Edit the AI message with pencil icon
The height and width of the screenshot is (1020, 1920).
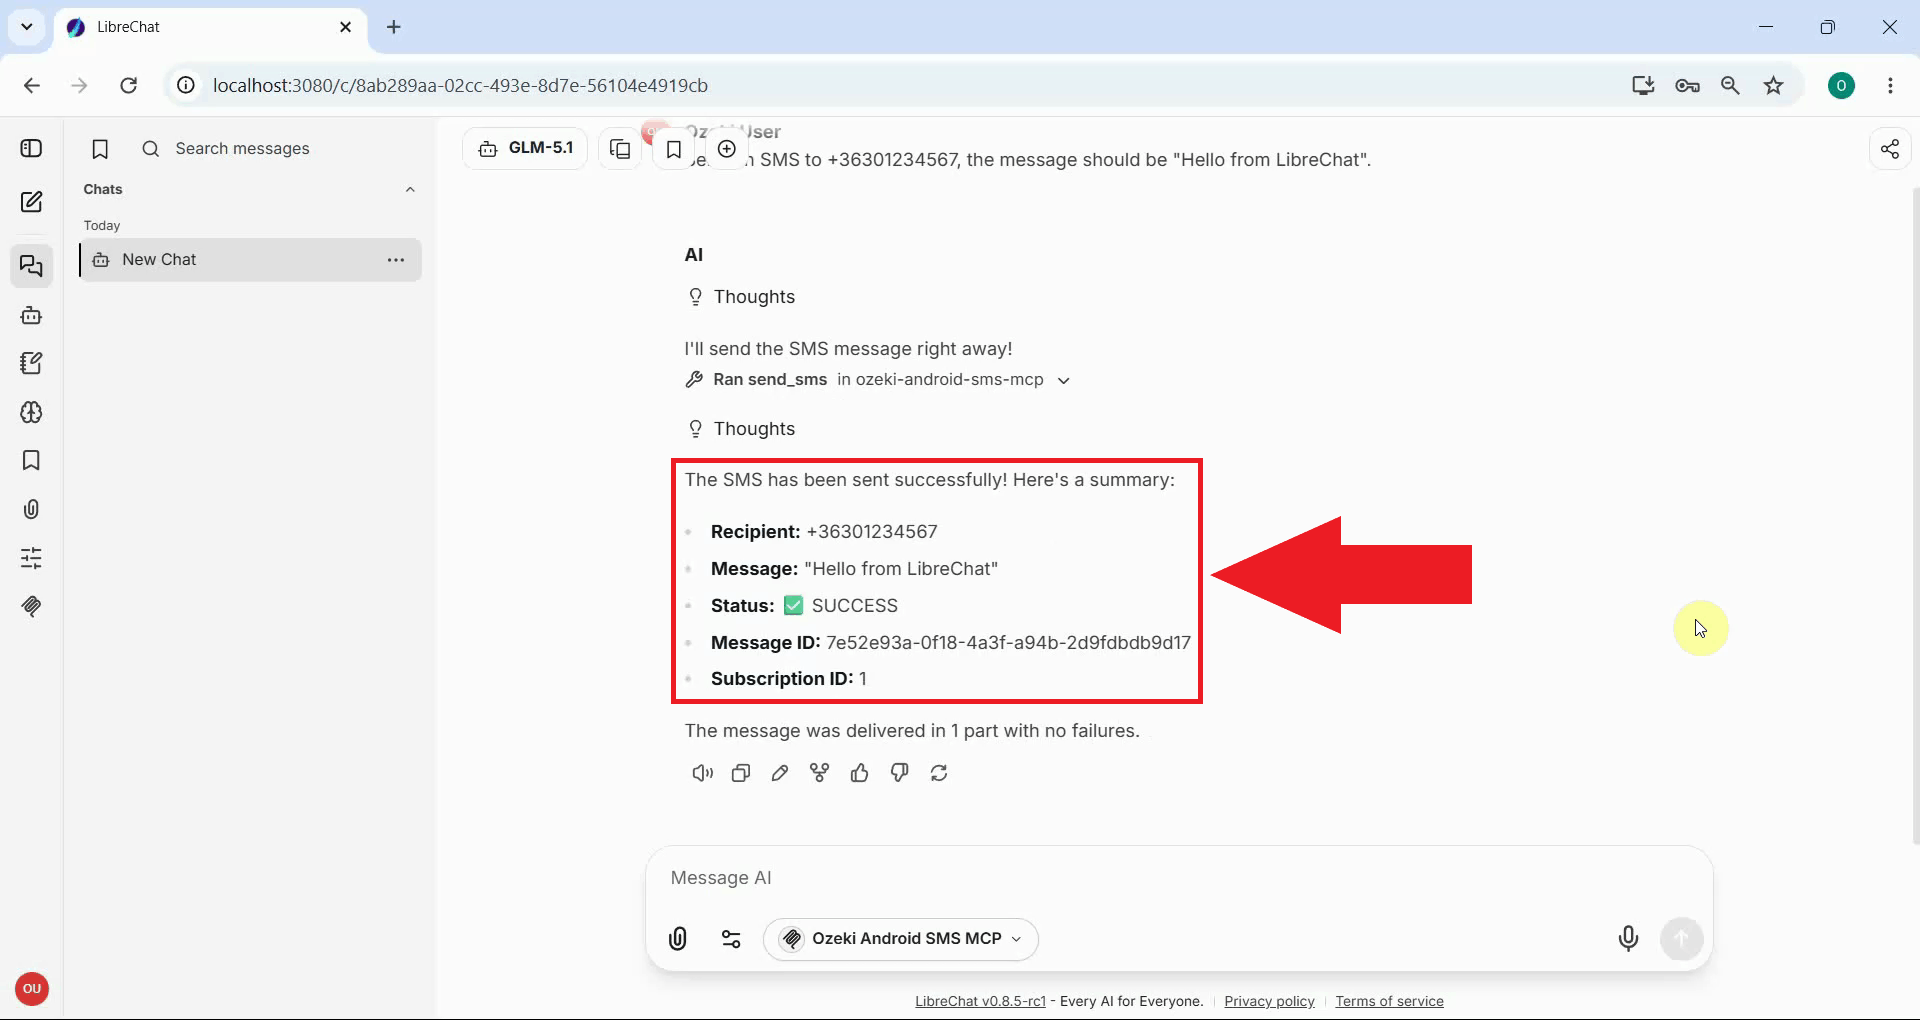780,773
